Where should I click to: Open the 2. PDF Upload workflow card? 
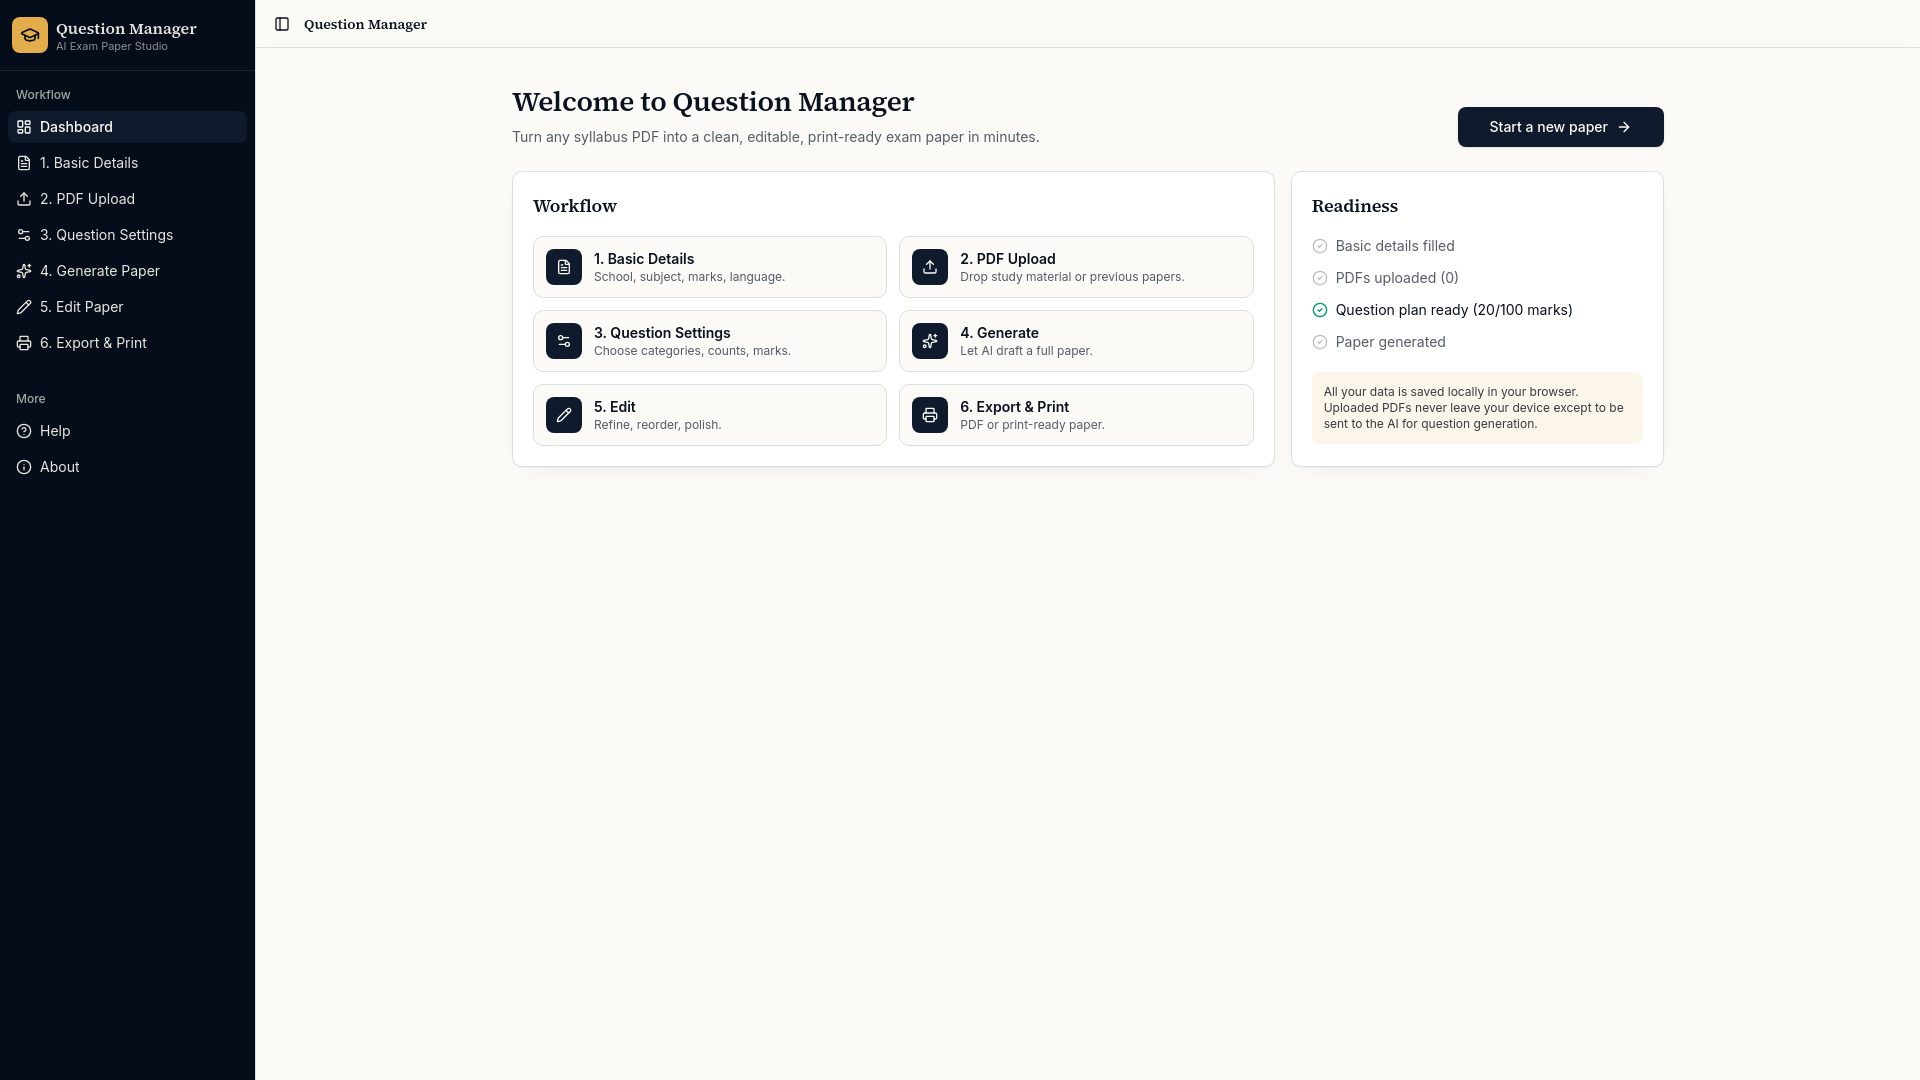(1076, 267)
